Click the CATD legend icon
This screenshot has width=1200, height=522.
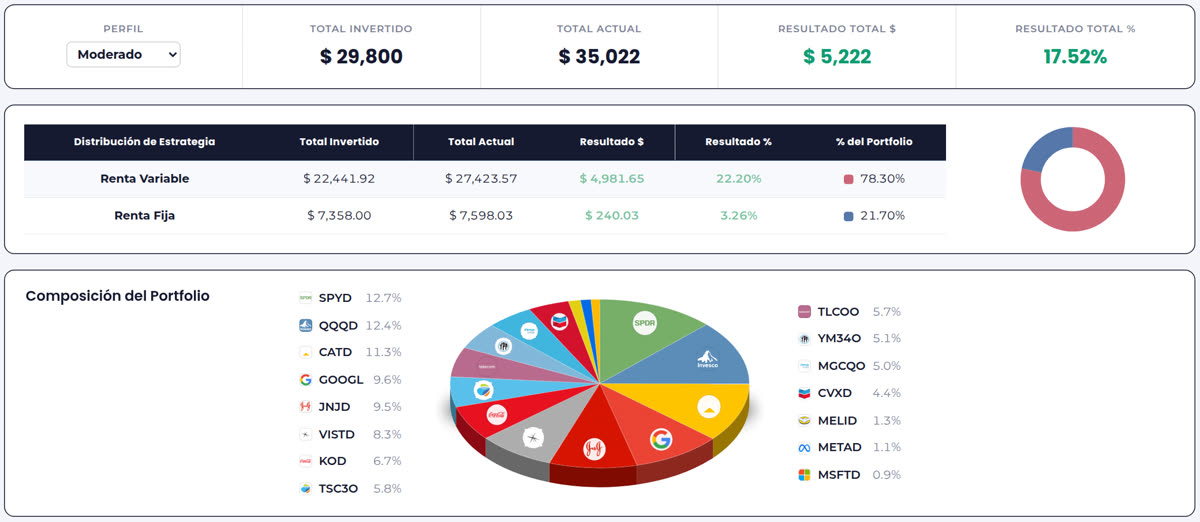click(306, 352)
